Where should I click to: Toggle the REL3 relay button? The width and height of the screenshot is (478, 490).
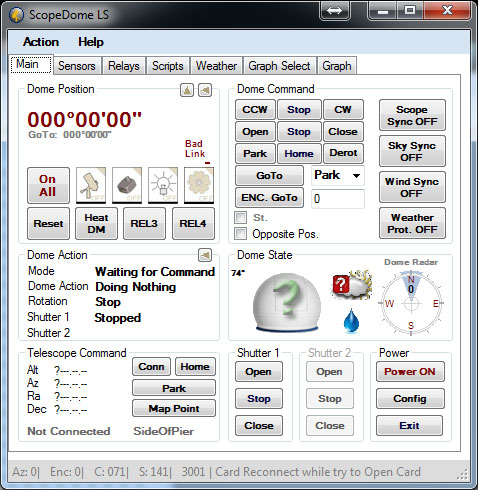pyautogui.click(x=144, y=223)
